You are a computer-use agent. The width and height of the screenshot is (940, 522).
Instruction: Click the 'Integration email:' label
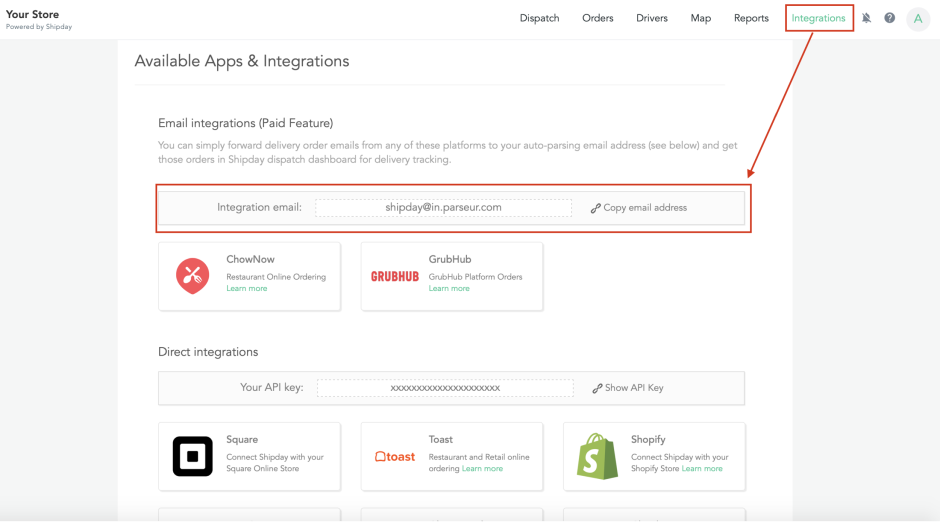(x=259, y=207)
